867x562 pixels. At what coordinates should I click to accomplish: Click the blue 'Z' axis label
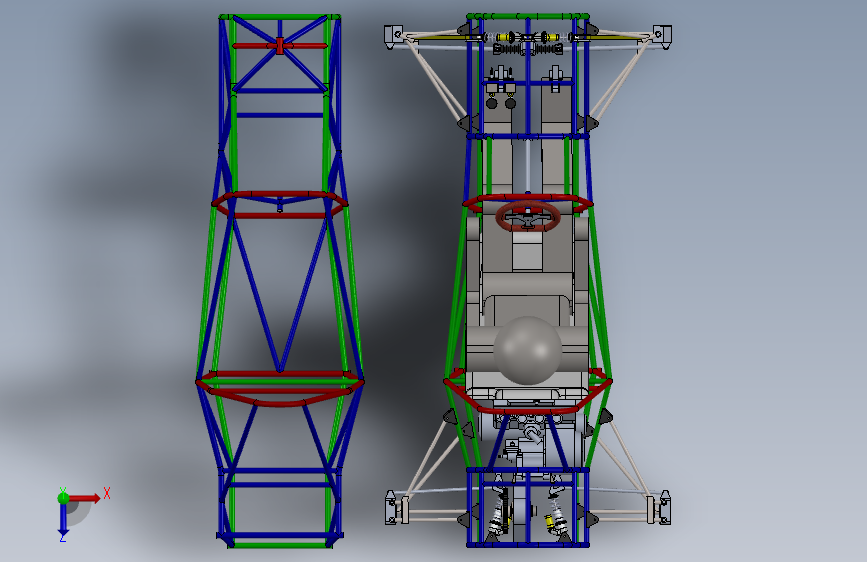(63, 538)
